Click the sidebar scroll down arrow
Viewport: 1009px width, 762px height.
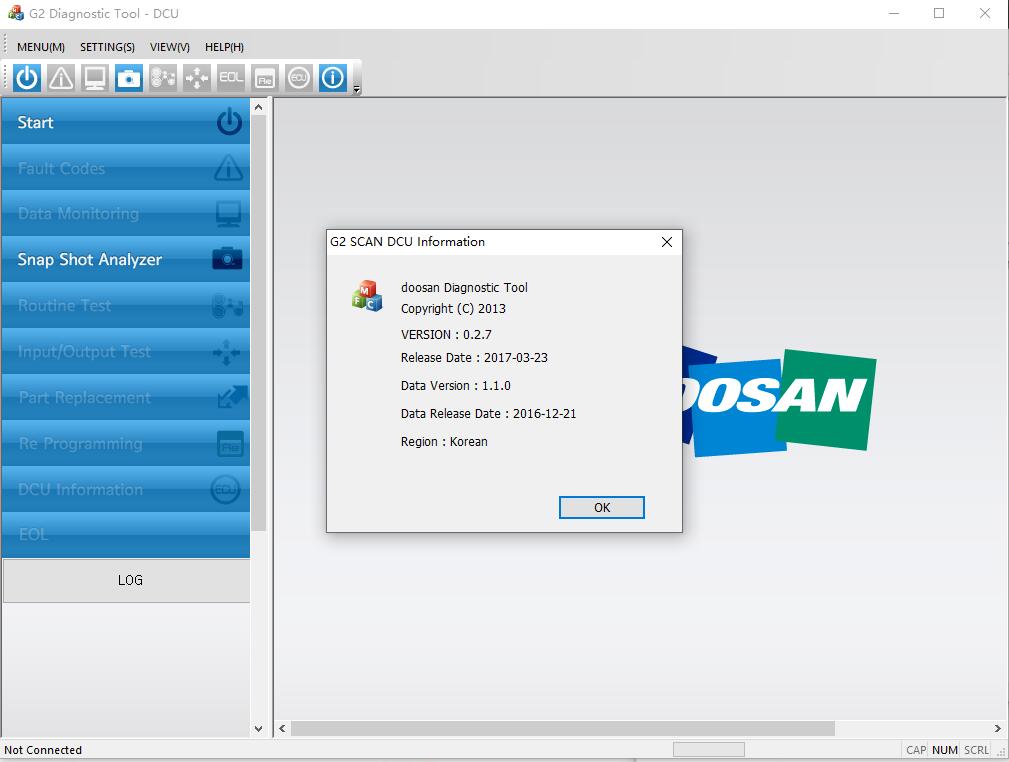259,729
